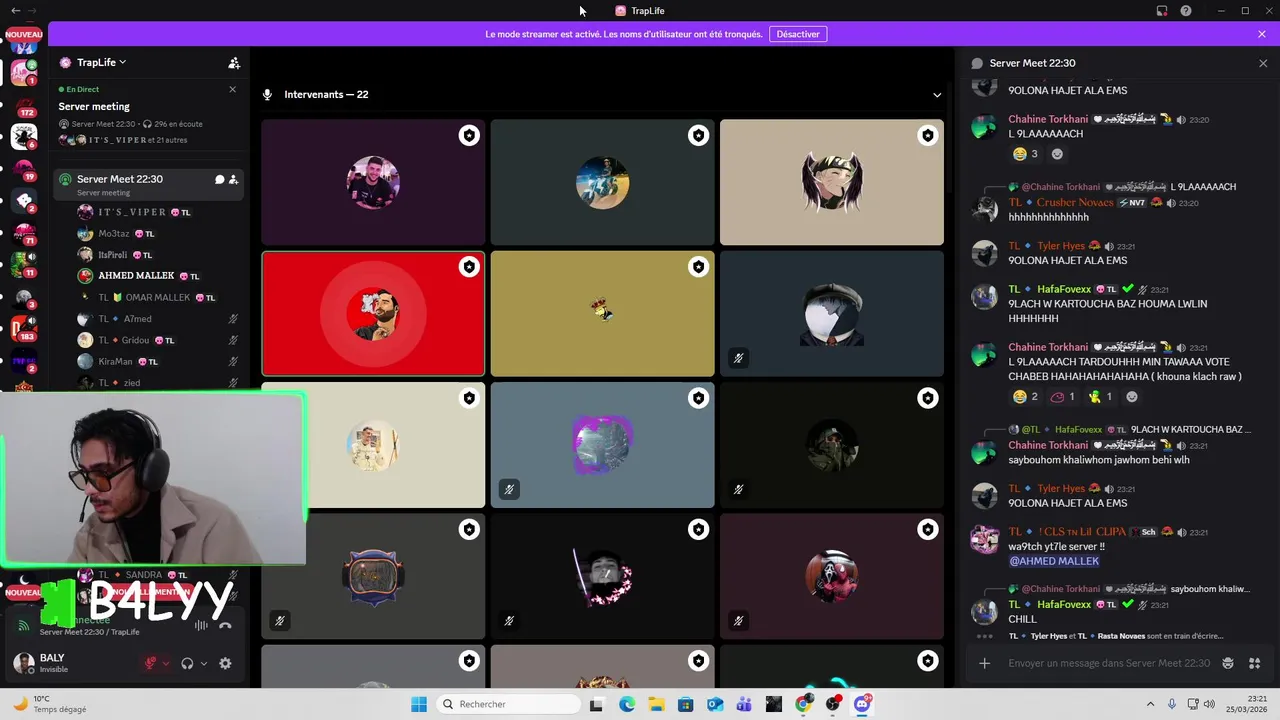Click moderator badge on first speaker tile
Viewport: 1280px width, 720px height.
click(x=469, y=136)
